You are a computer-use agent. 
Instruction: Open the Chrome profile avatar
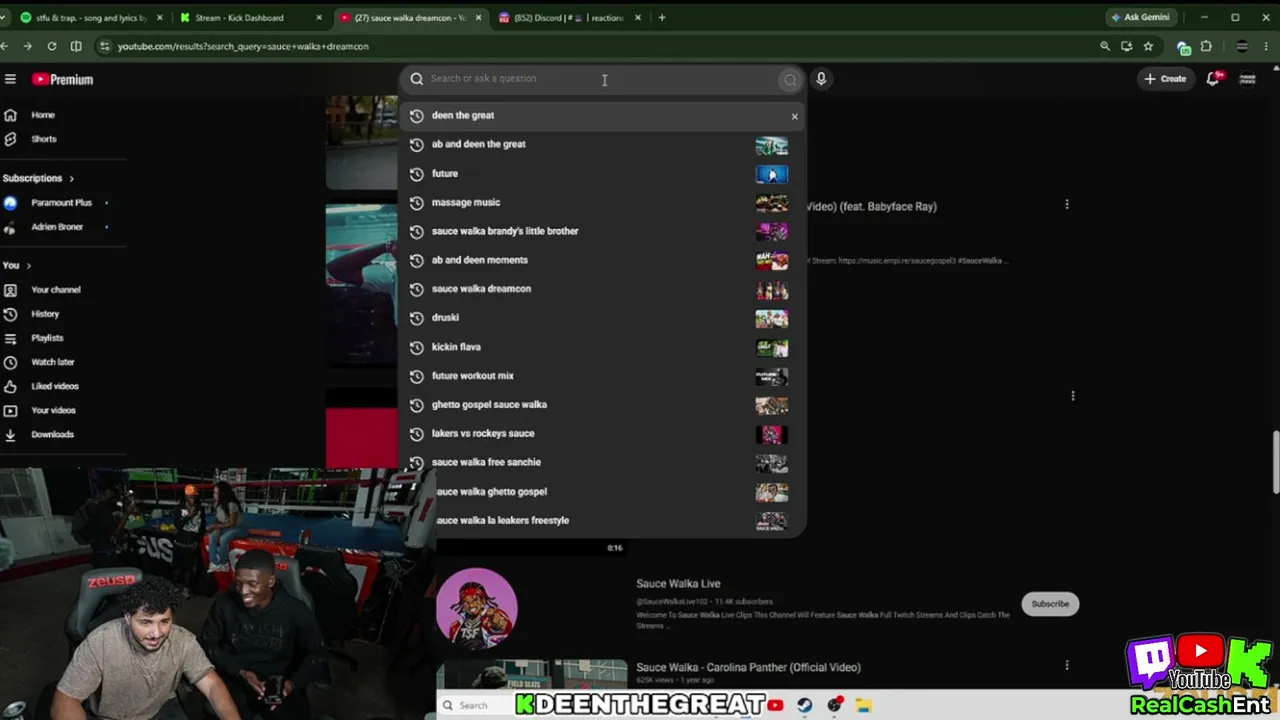[1242, 46]
